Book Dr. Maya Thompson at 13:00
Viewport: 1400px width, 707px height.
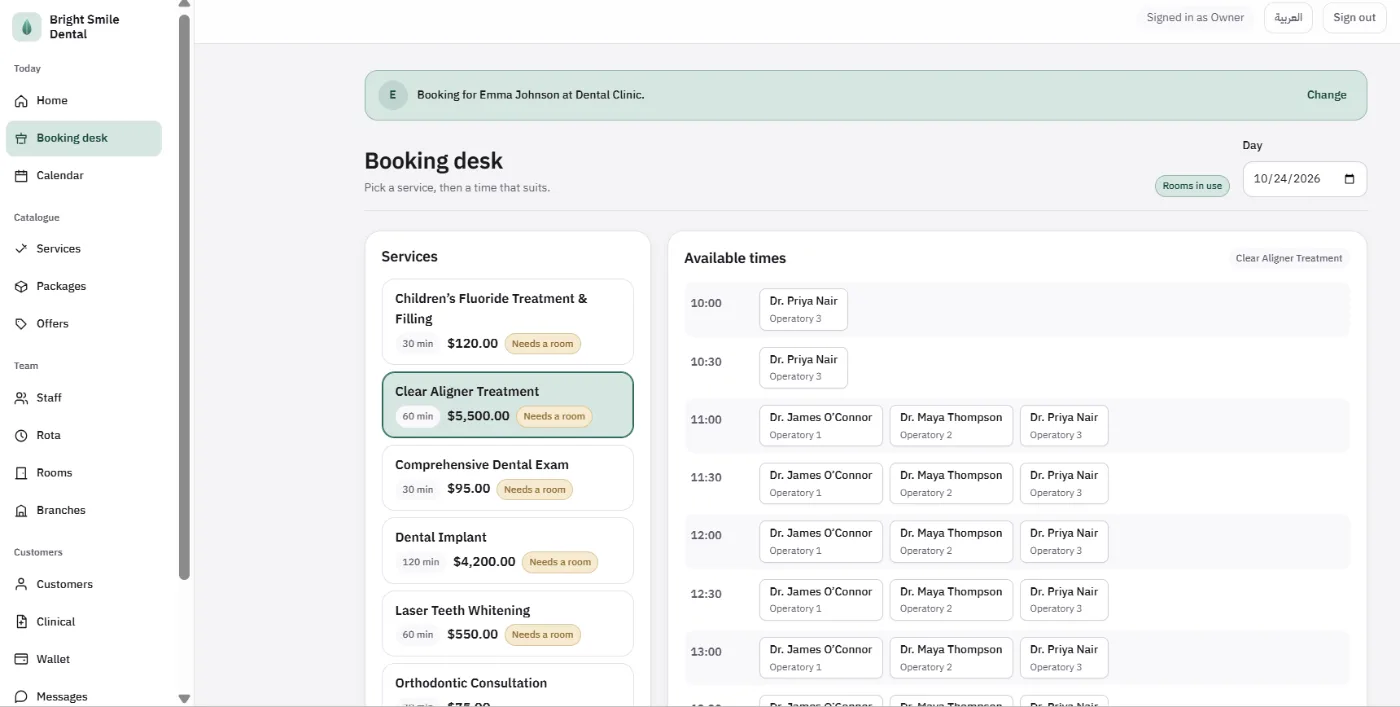951,658
